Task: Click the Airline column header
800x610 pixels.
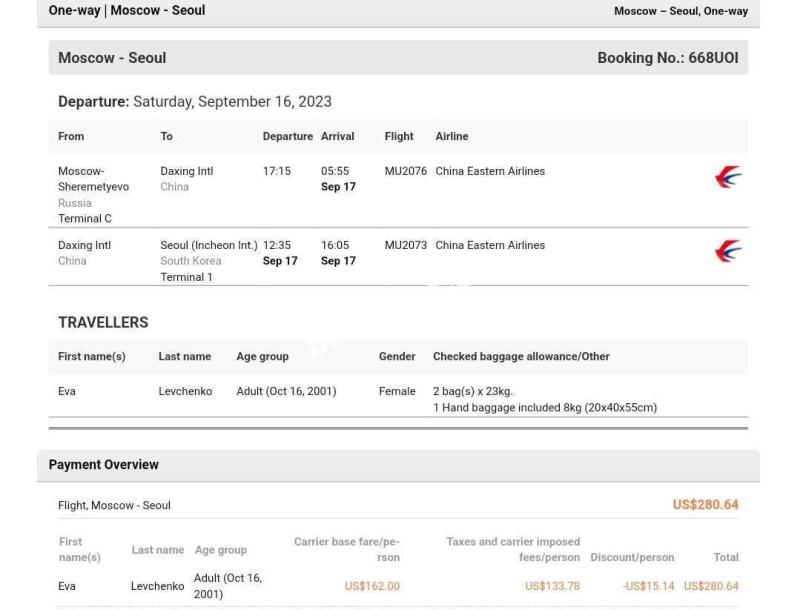Action: [x=452, y=136]
